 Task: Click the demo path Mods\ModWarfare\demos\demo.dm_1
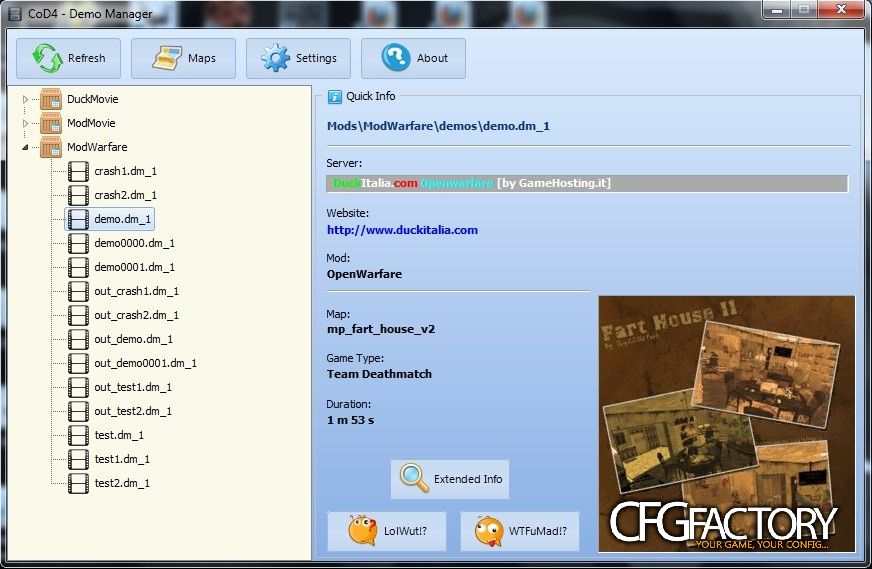click(x=438, y=126)
